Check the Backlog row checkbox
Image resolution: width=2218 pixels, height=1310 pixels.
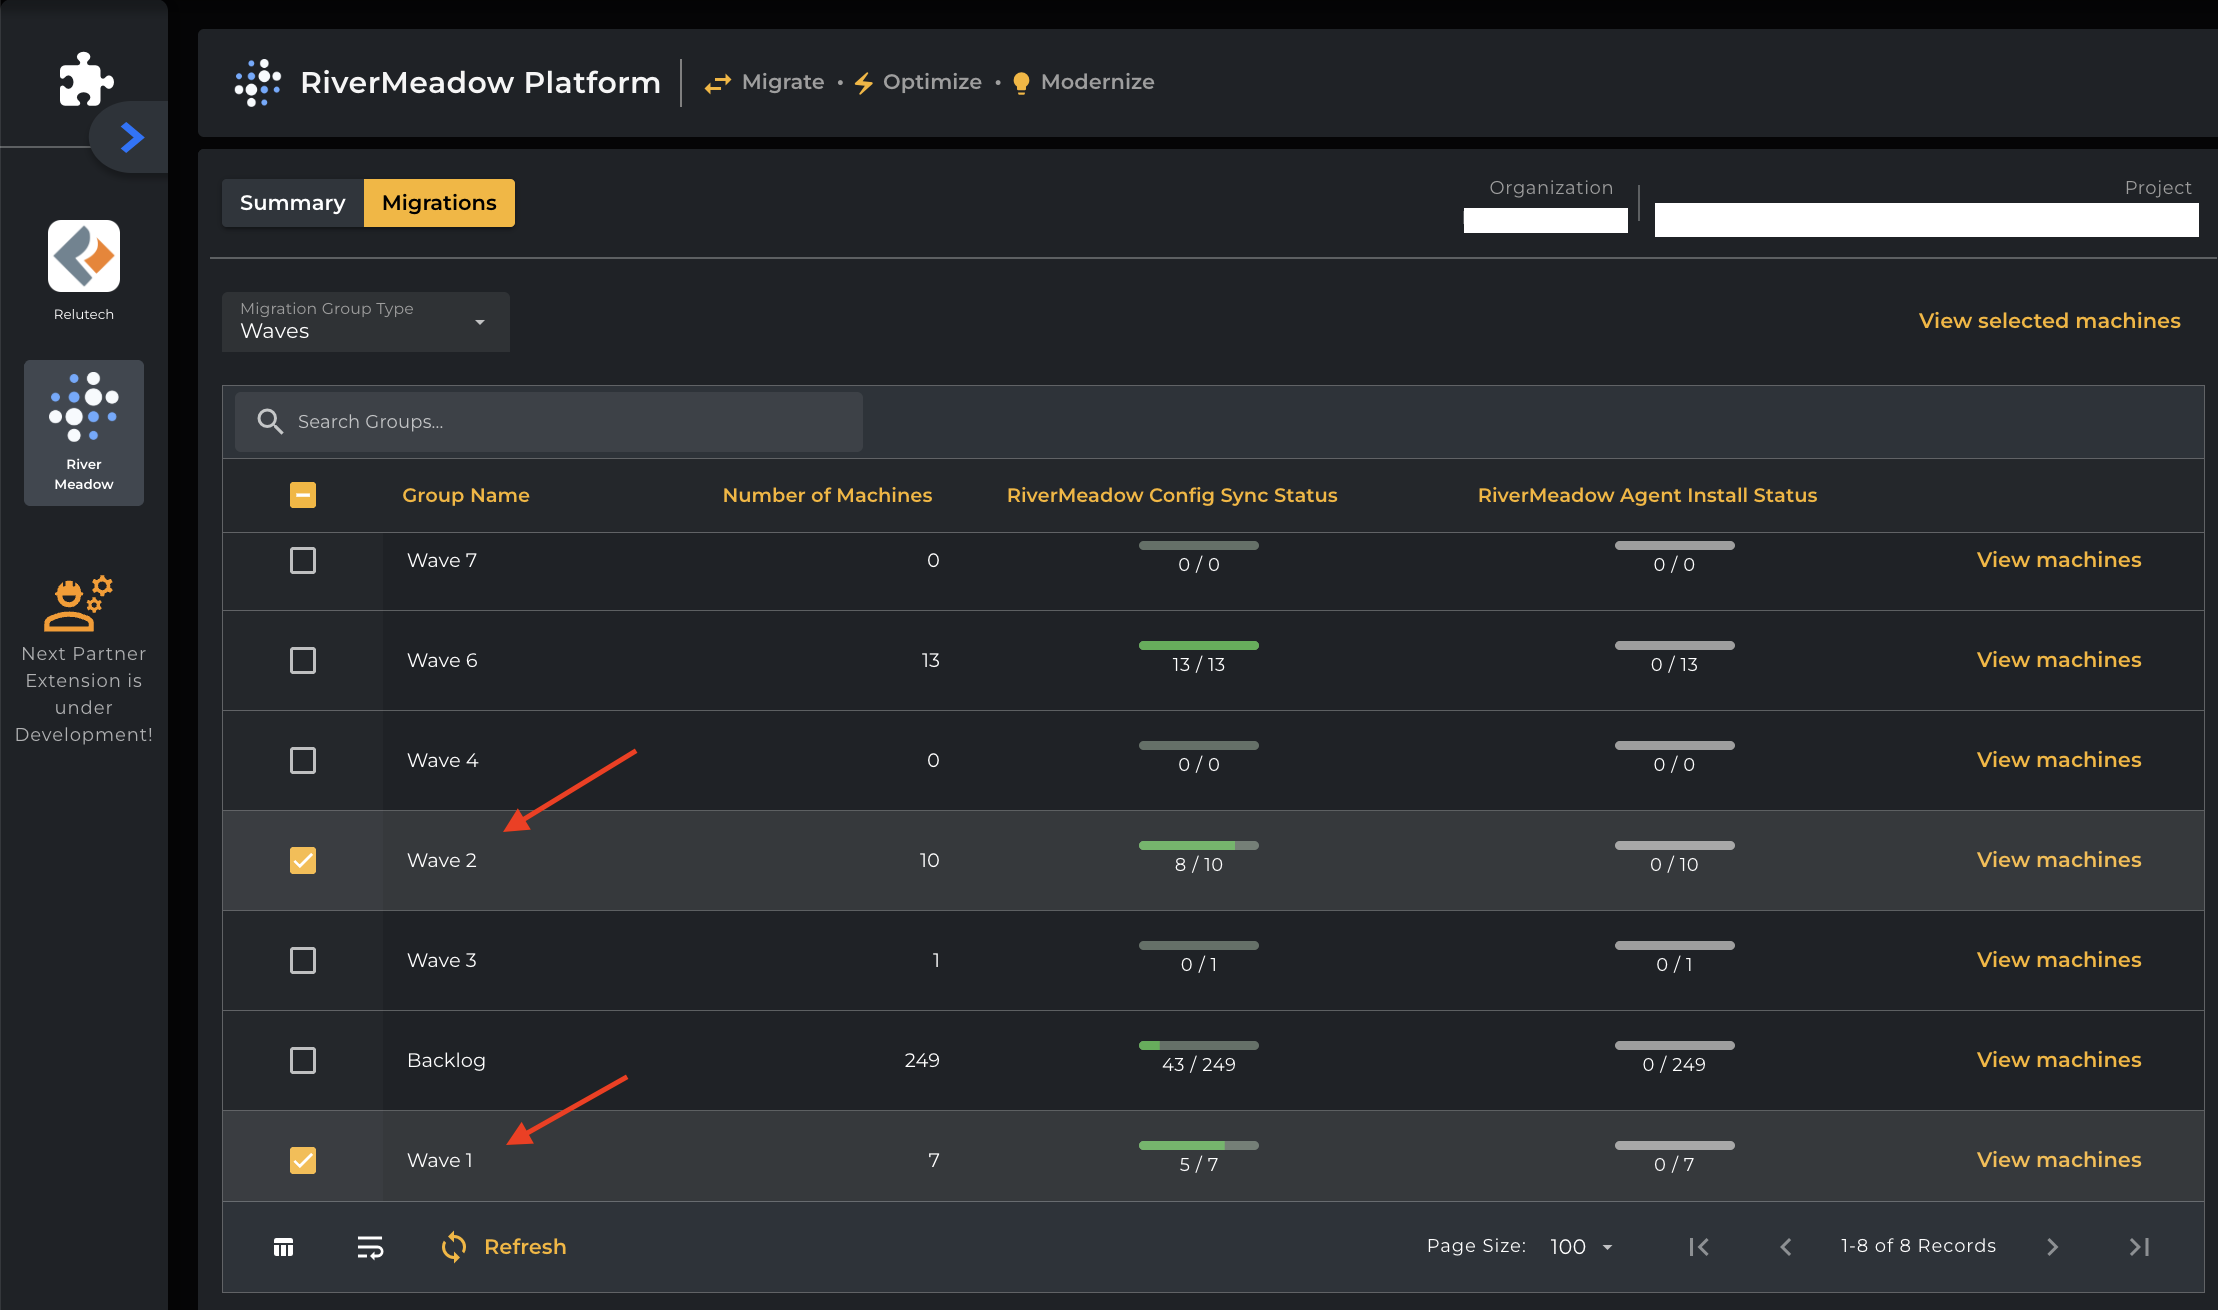click(303, 1060)
